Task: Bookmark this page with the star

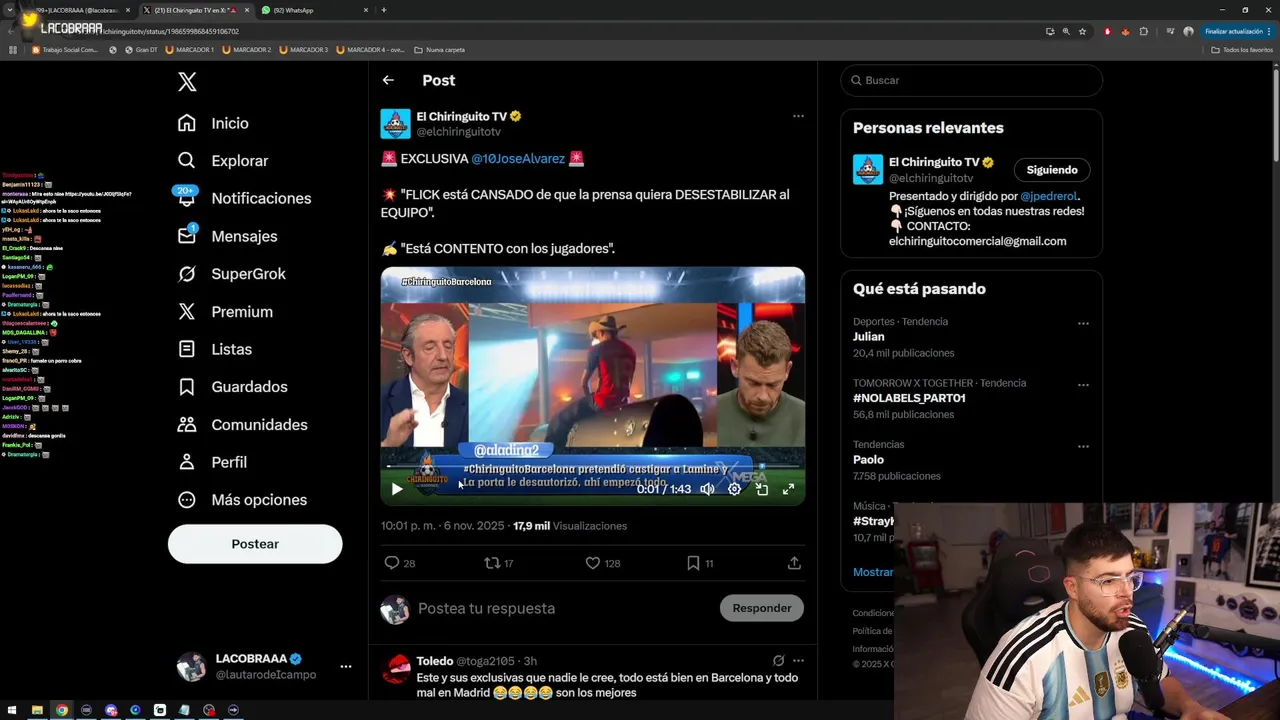Action: pos(1082,31)
